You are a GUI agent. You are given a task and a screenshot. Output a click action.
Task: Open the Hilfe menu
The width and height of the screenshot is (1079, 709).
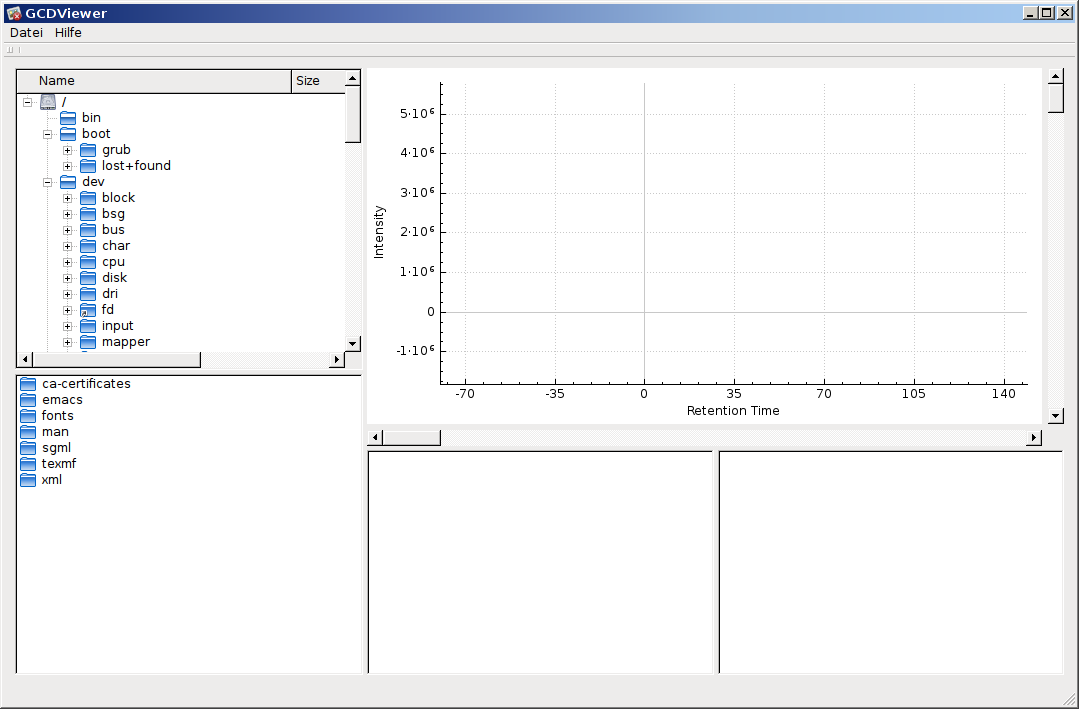click(x=68, y=32)
